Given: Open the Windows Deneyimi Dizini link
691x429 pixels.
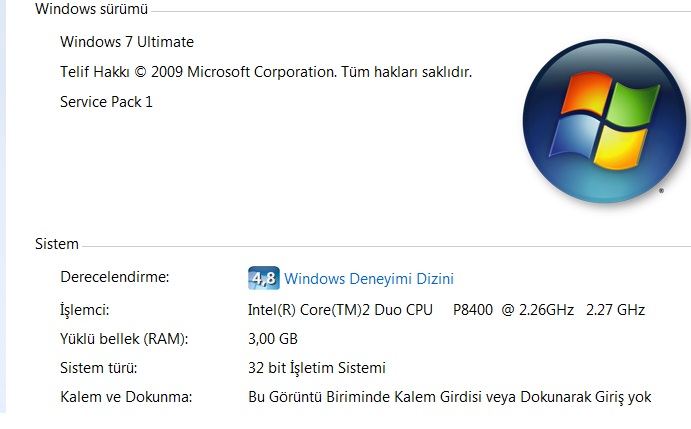Looking at the screenshot, I should [x=369, y=279].
